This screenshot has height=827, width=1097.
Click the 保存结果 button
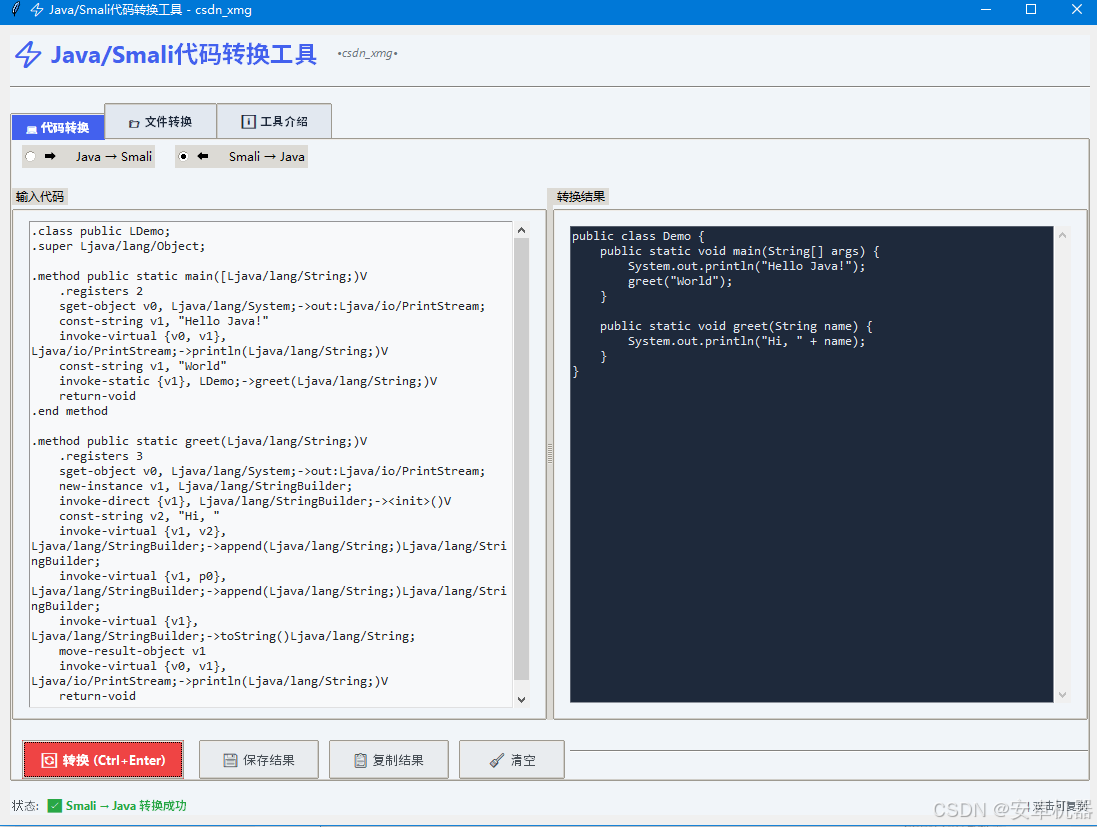coord(259,760)
